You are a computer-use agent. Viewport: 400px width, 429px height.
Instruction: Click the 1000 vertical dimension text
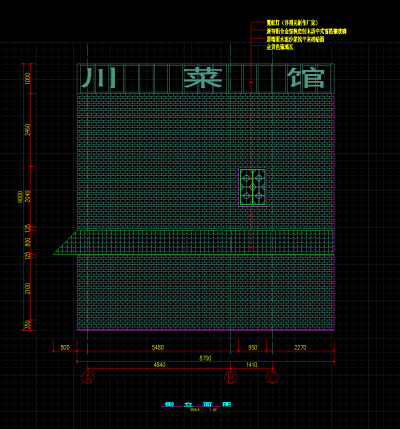28,79
